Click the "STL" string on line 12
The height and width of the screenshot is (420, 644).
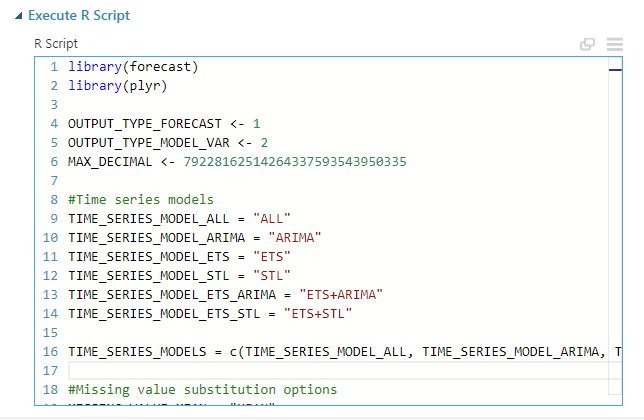pos(270,276)
